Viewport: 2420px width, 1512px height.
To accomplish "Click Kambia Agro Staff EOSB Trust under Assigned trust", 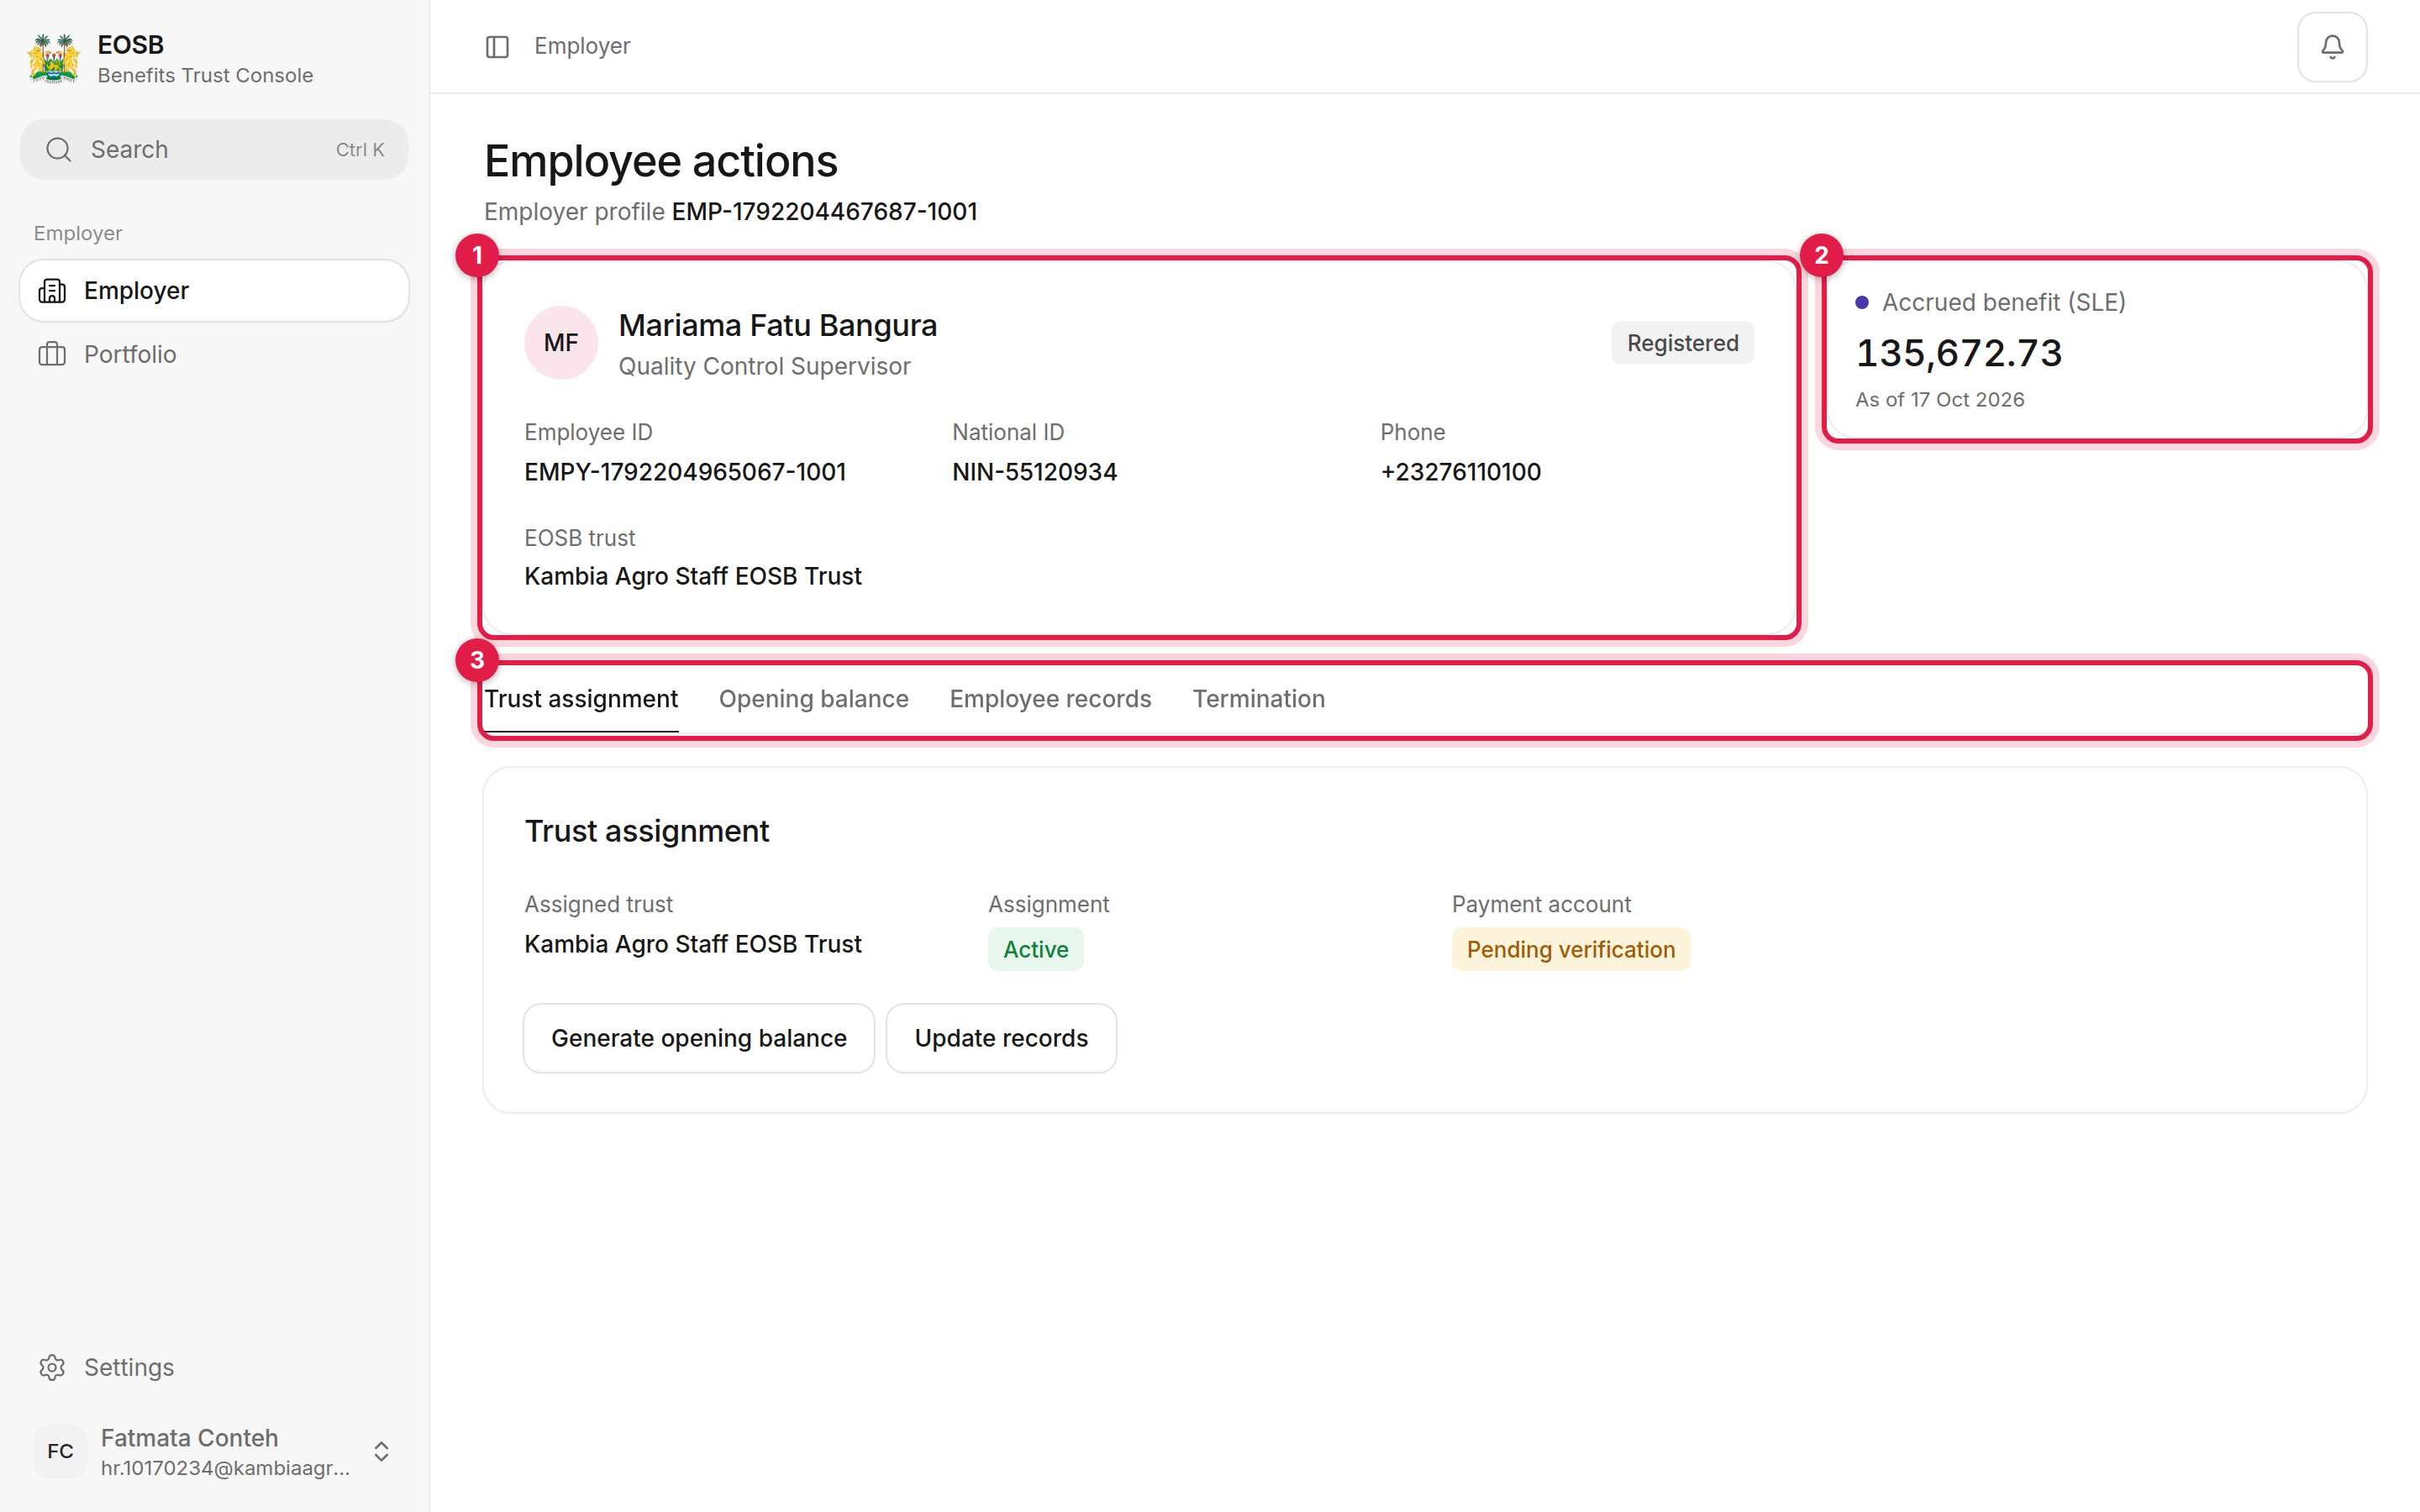I will (x=692, y=944).
